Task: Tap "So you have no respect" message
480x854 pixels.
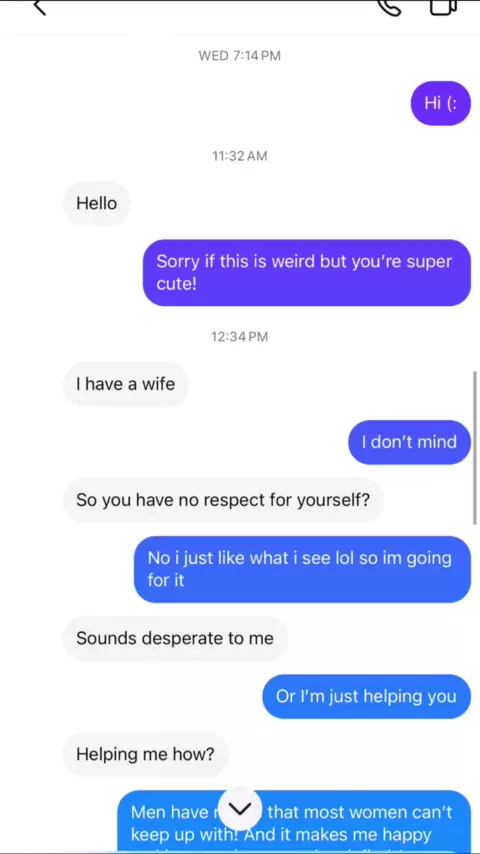Action: 223,500
